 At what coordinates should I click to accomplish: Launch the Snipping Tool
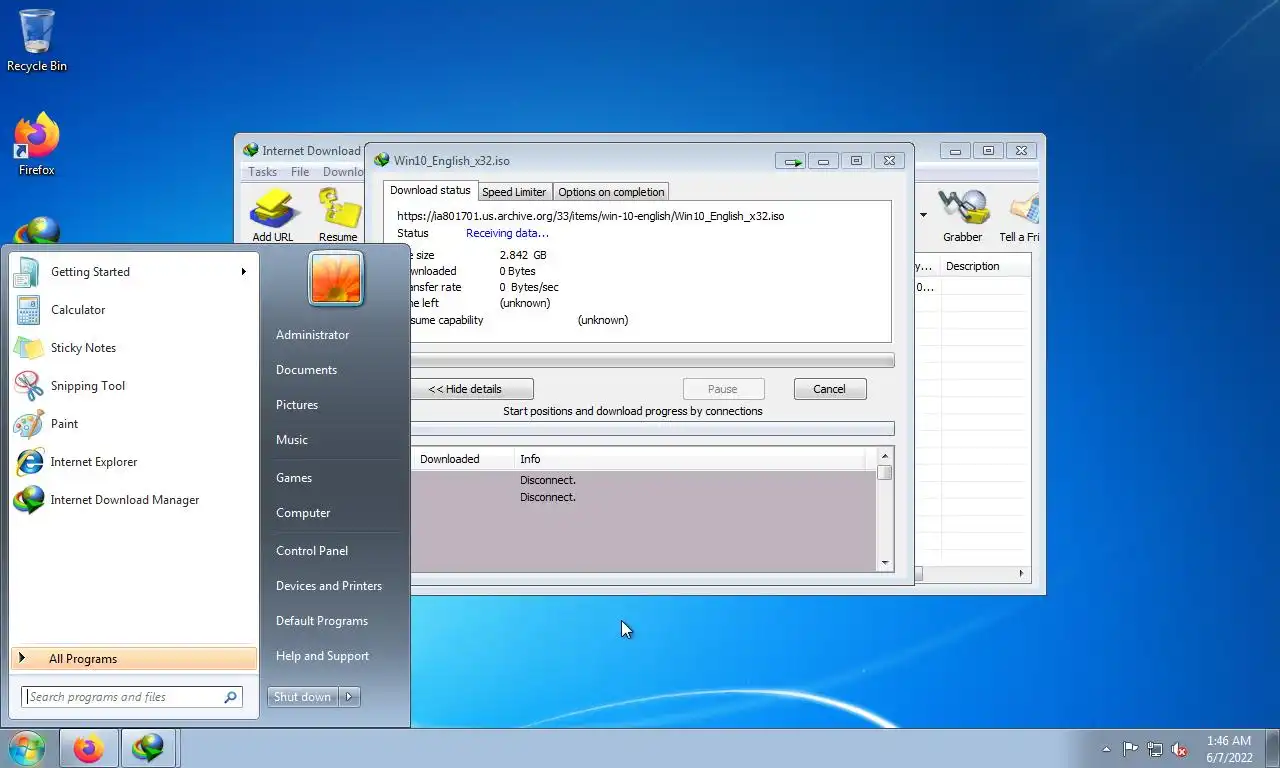[133, 386]
